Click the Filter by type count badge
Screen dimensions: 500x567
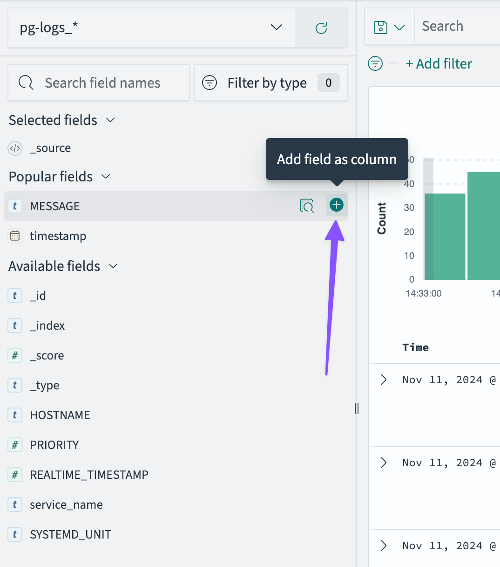[x=328, y=83]
